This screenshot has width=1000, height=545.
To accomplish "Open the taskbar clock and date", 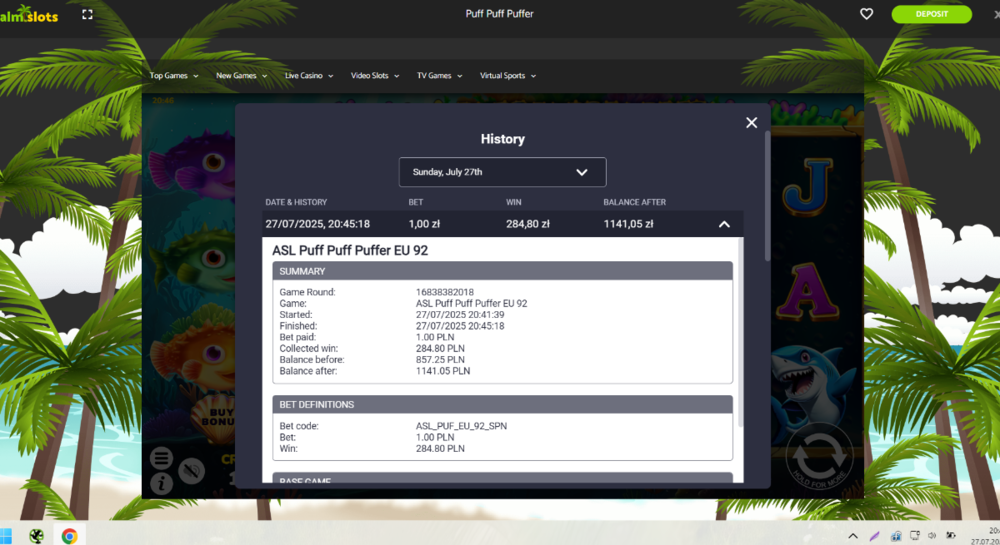I will (x=987, y=536).
